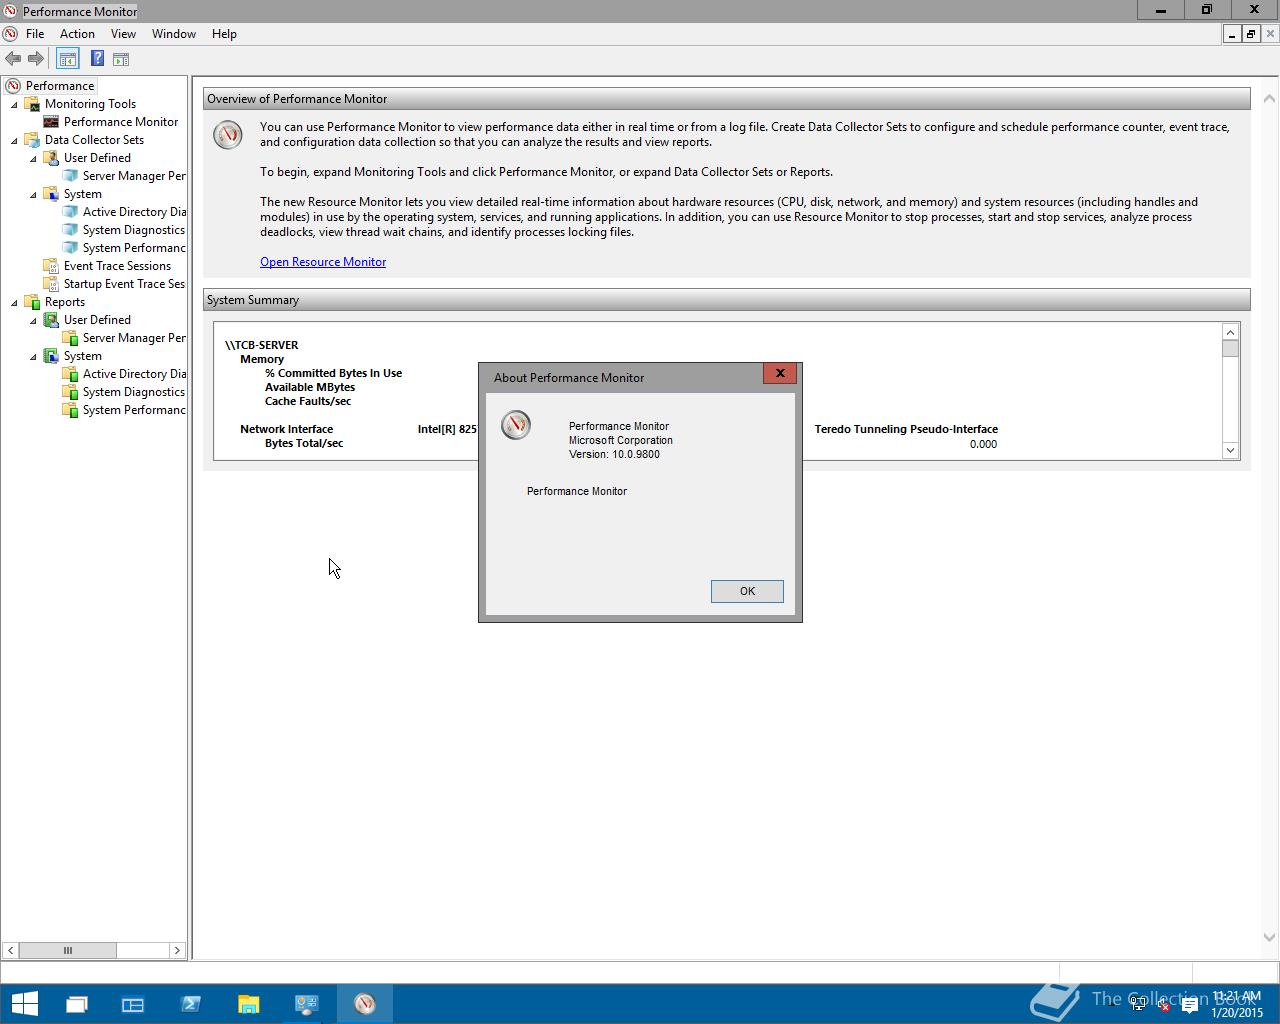Collapse System under Data Collector Sets
Viewport: 1280px width, 1024px height.
[34, 194]
